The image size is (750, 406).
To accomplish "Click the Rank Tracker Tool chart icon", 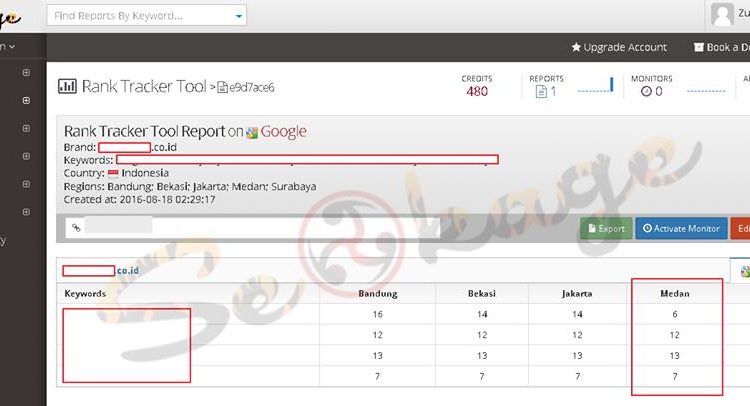I will point(67,87).
